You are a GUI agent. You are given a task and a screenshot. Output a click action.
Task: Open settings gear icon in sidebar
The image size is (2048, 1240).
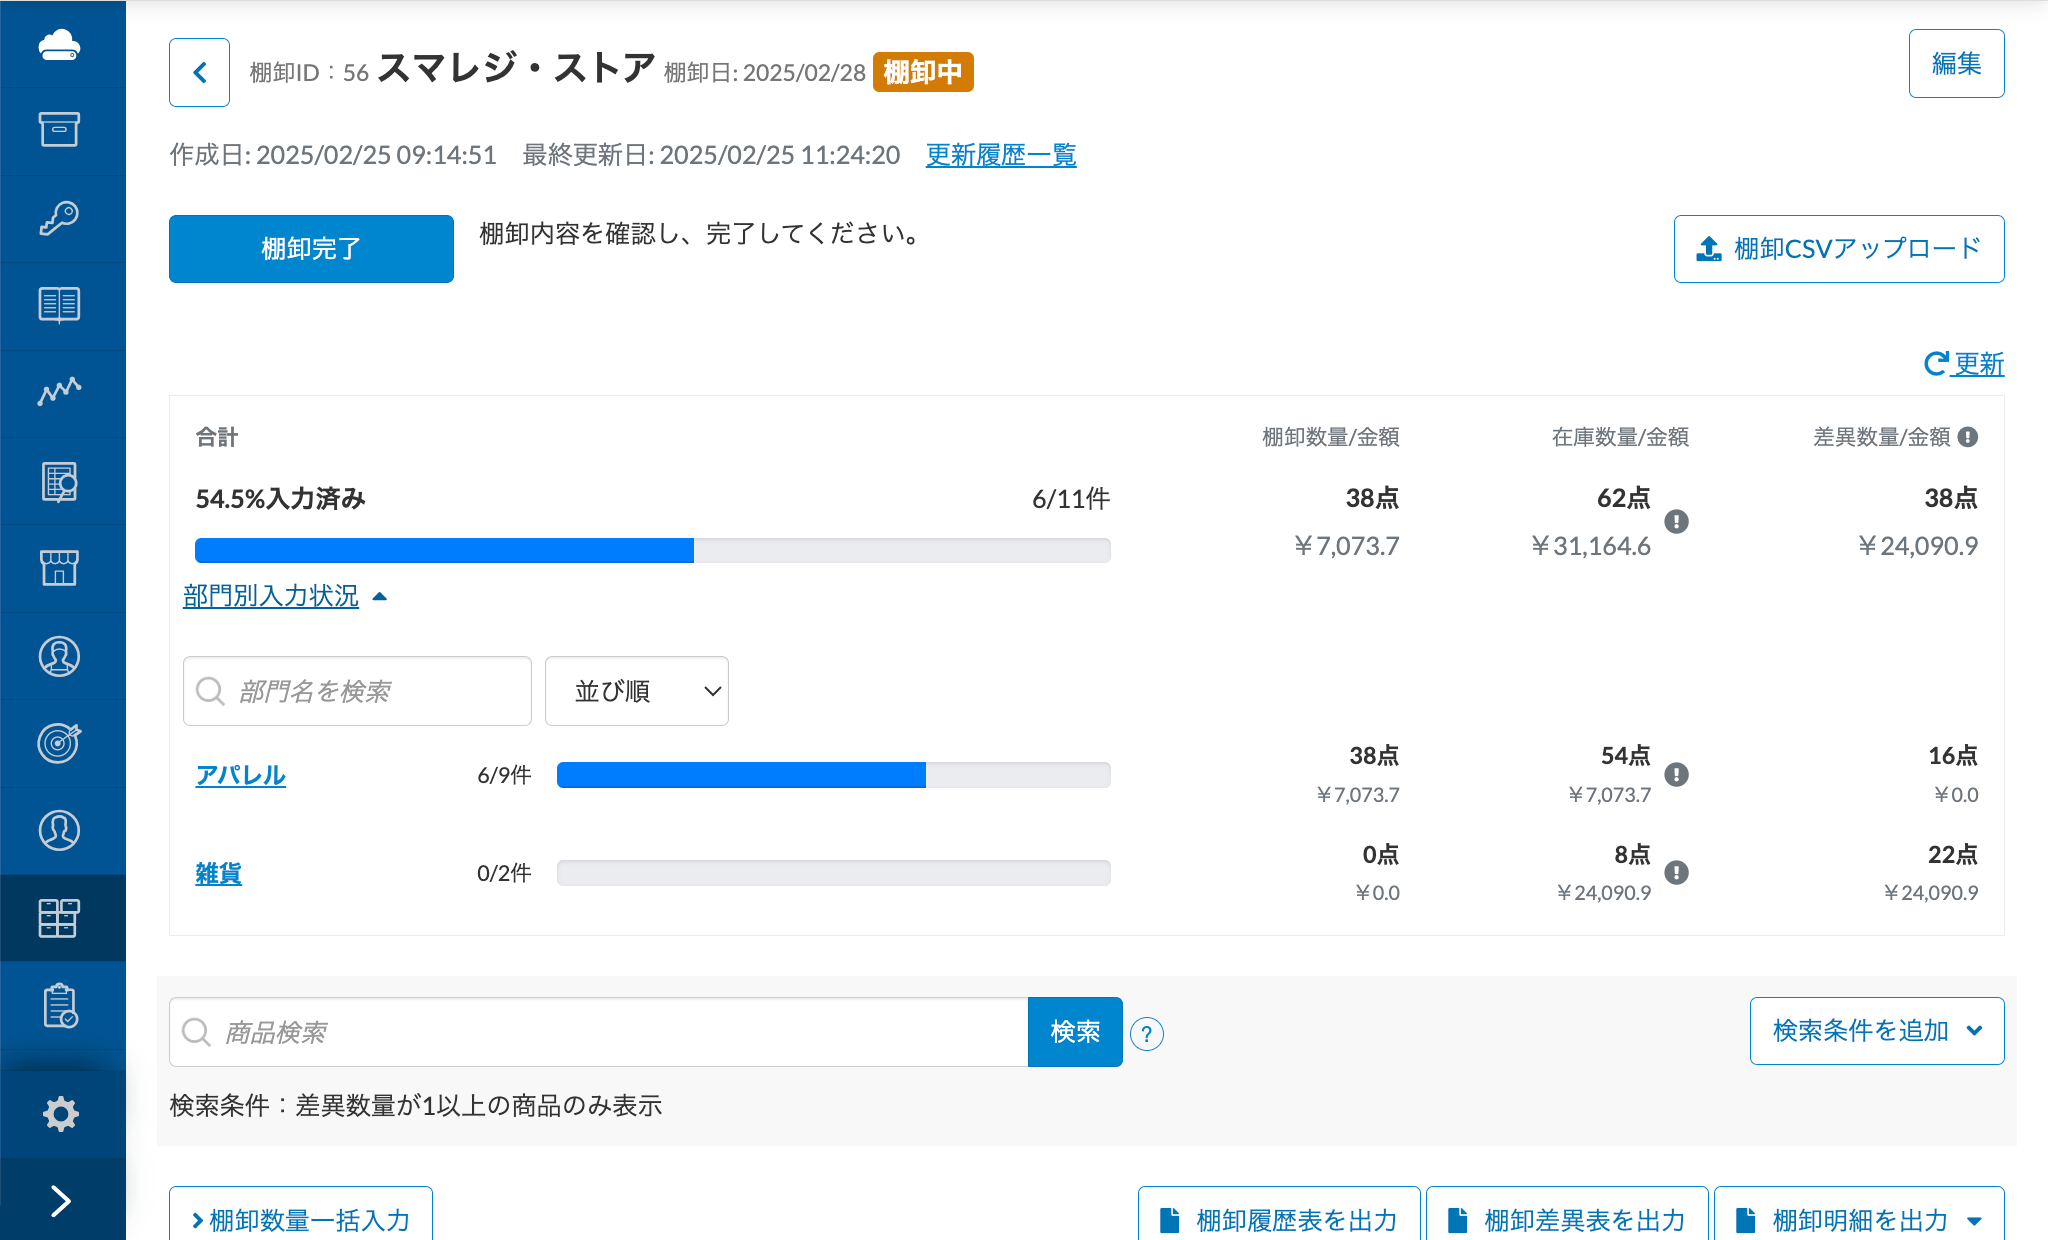pyautogui.click(x=60, y=1113)
